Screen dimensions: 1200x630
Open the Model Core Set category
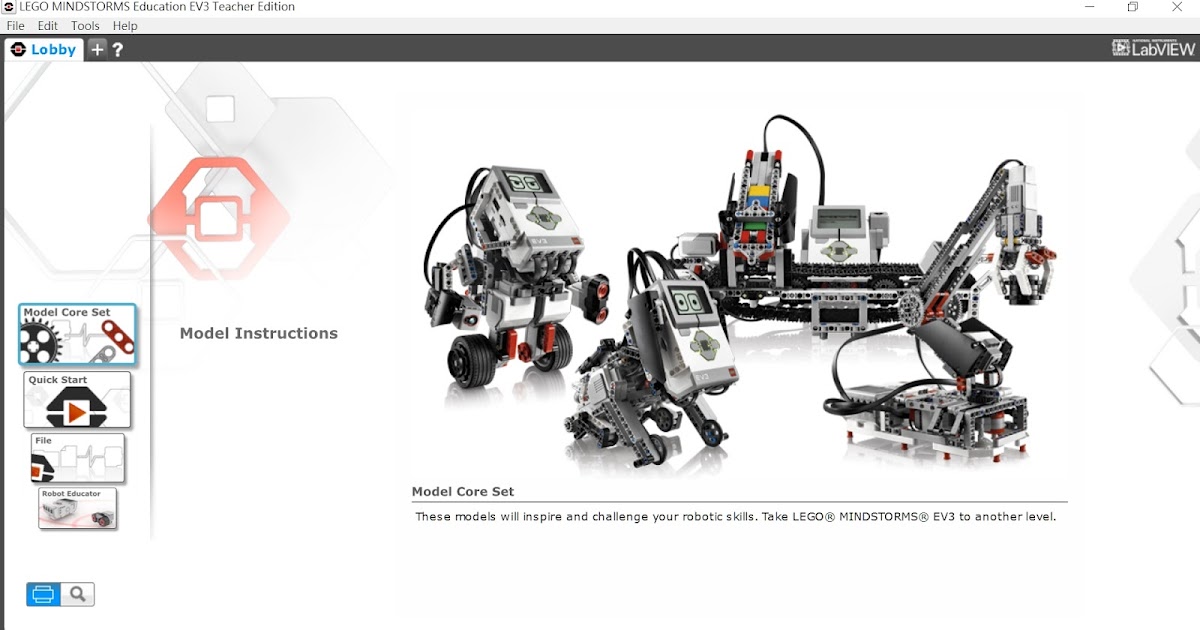click(x=77, y=334)
